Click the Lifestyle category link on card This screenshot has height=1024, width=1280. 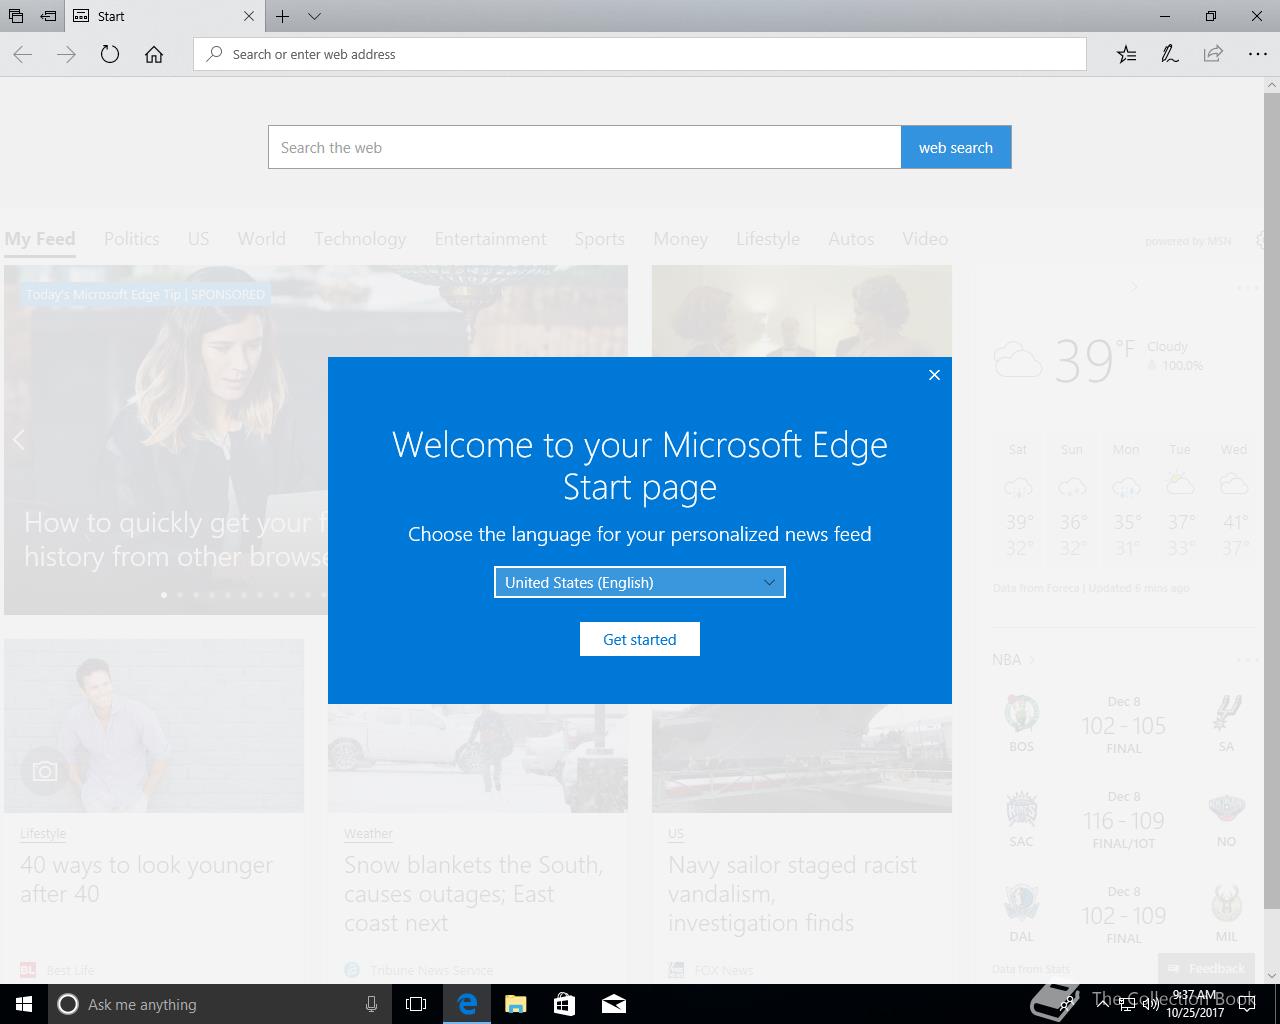click(43, 833)
